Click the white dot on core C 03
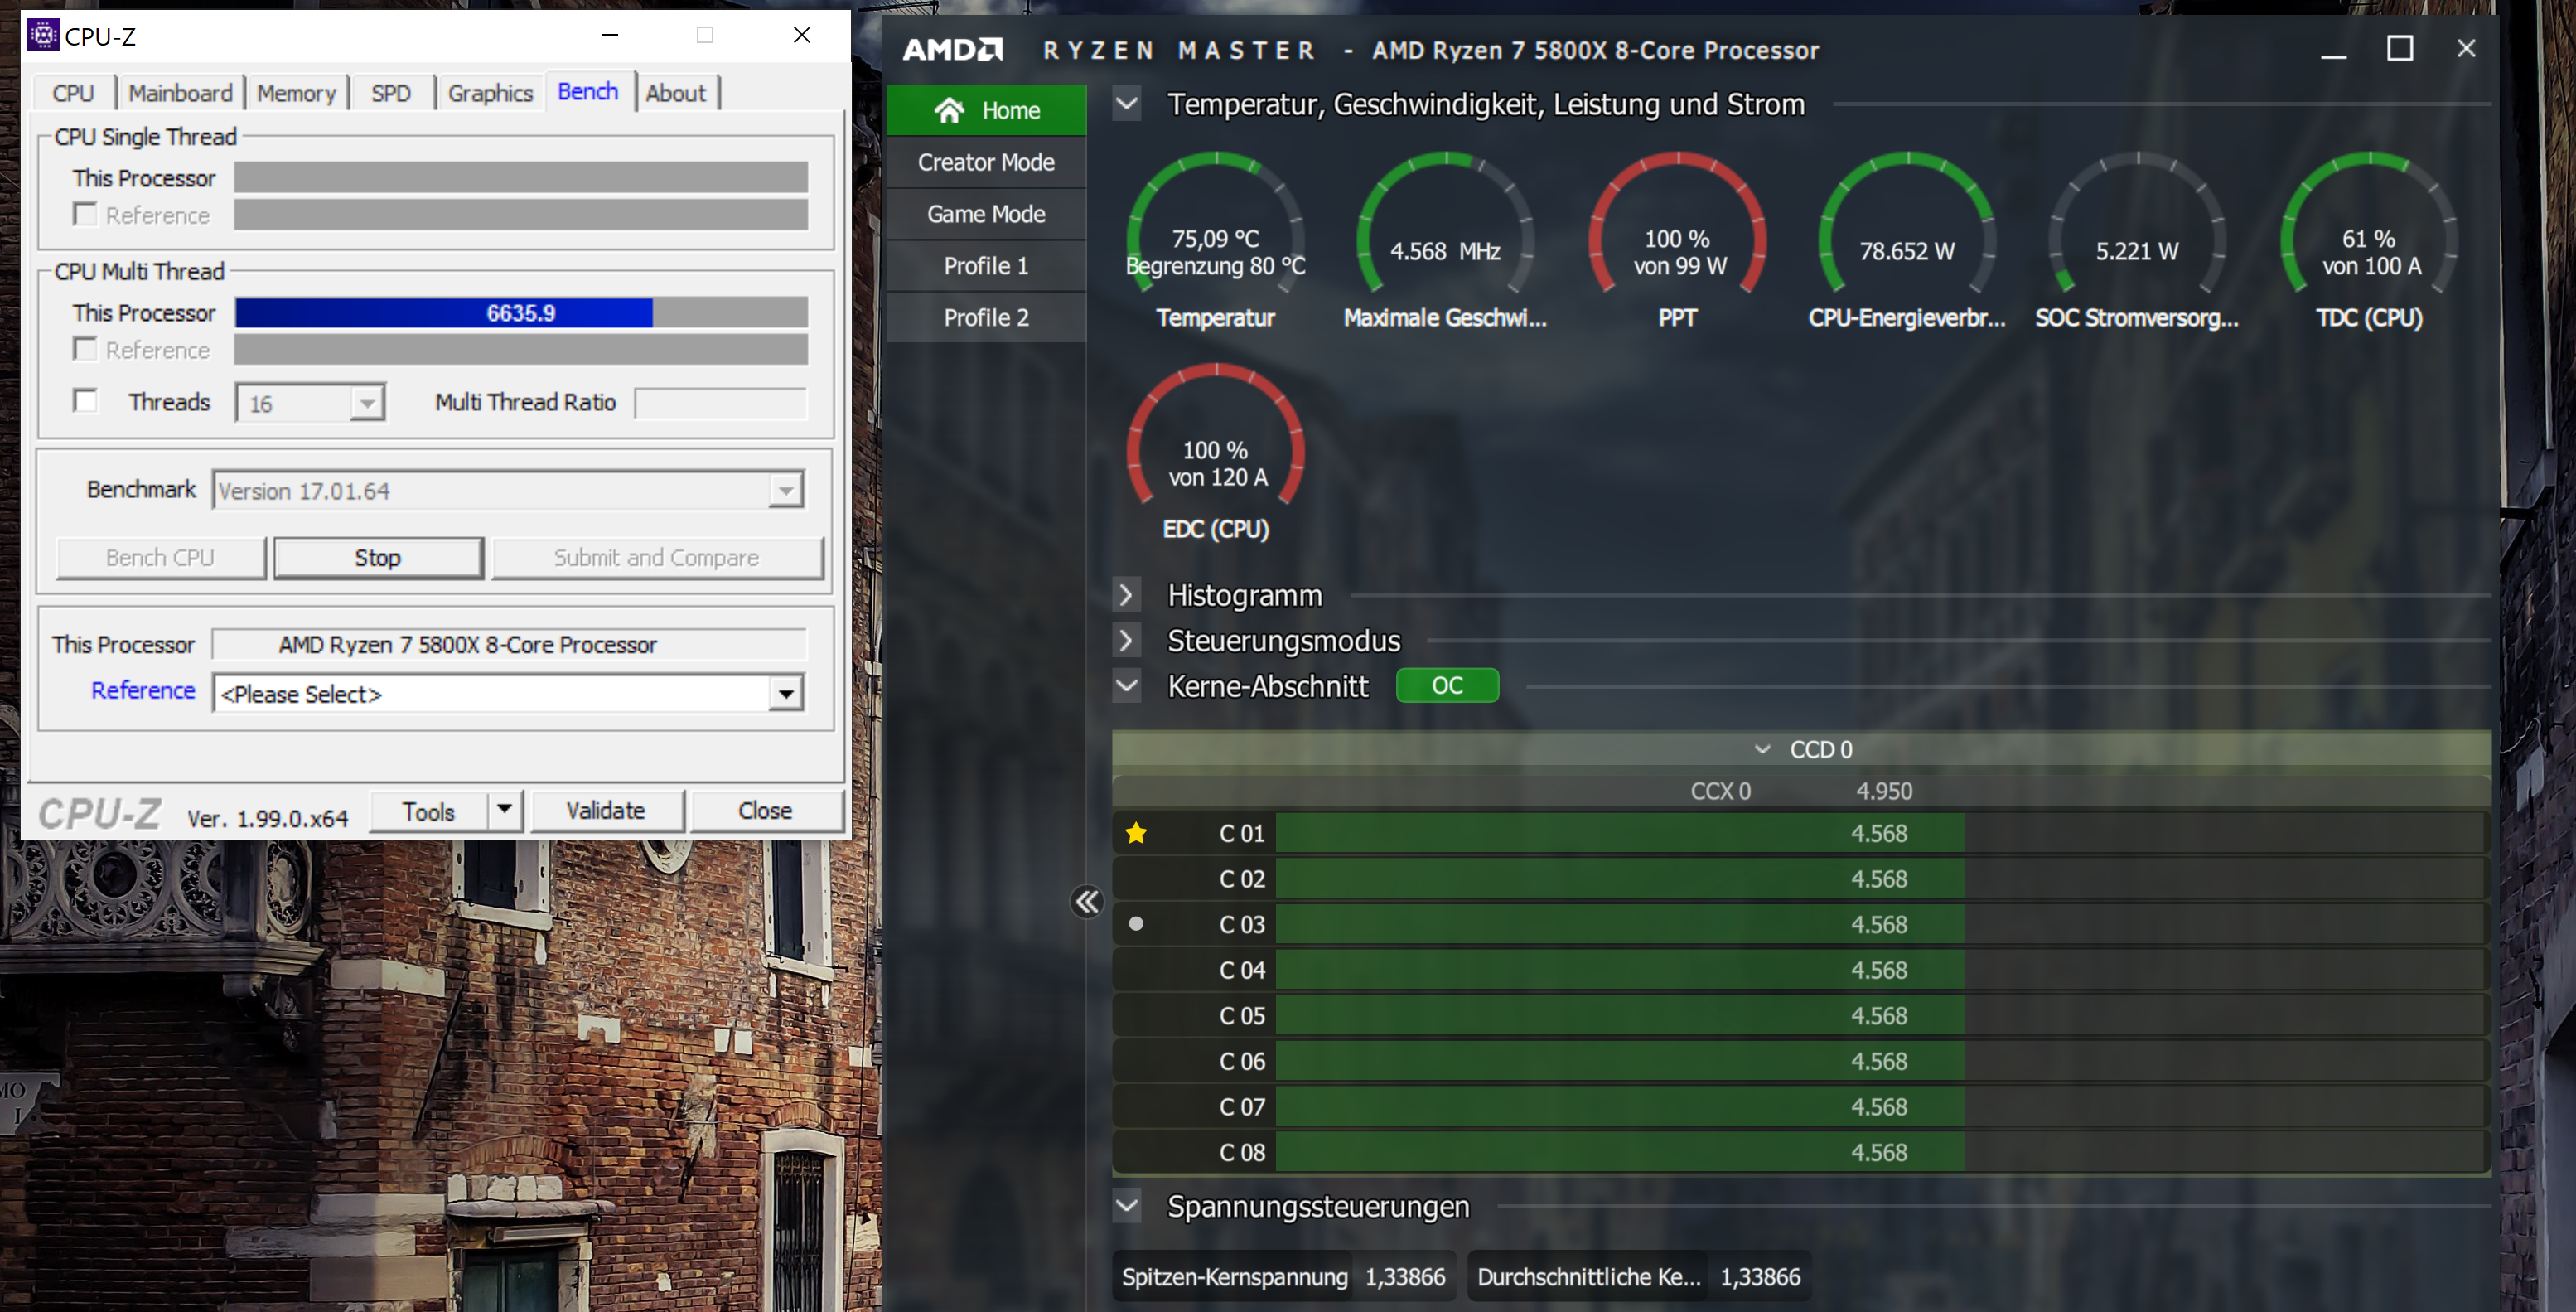This screenshot has width=2576, height=1312. [x=1136, y=924]
